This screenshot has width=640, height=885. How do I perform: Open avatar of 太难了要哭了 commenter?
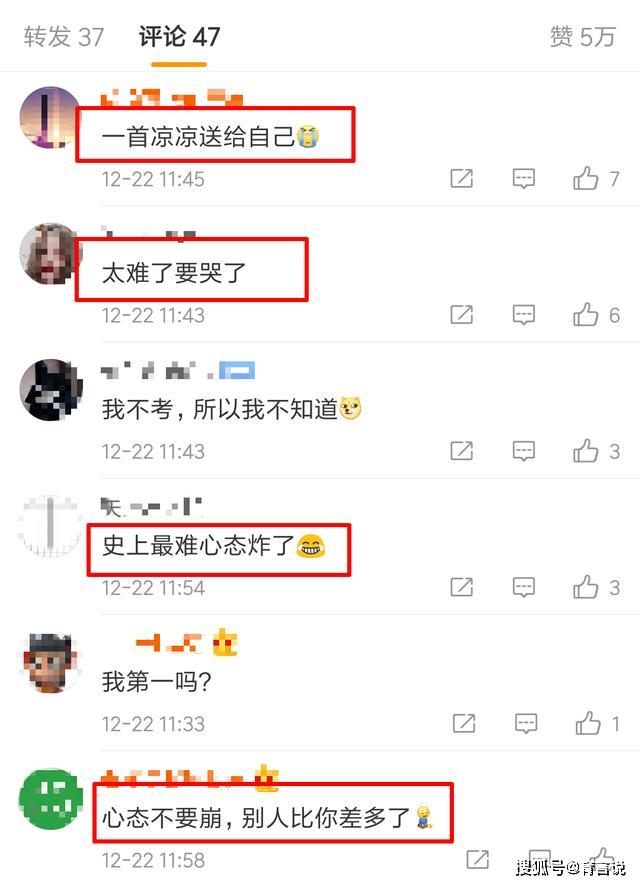(x=50, y=254)
